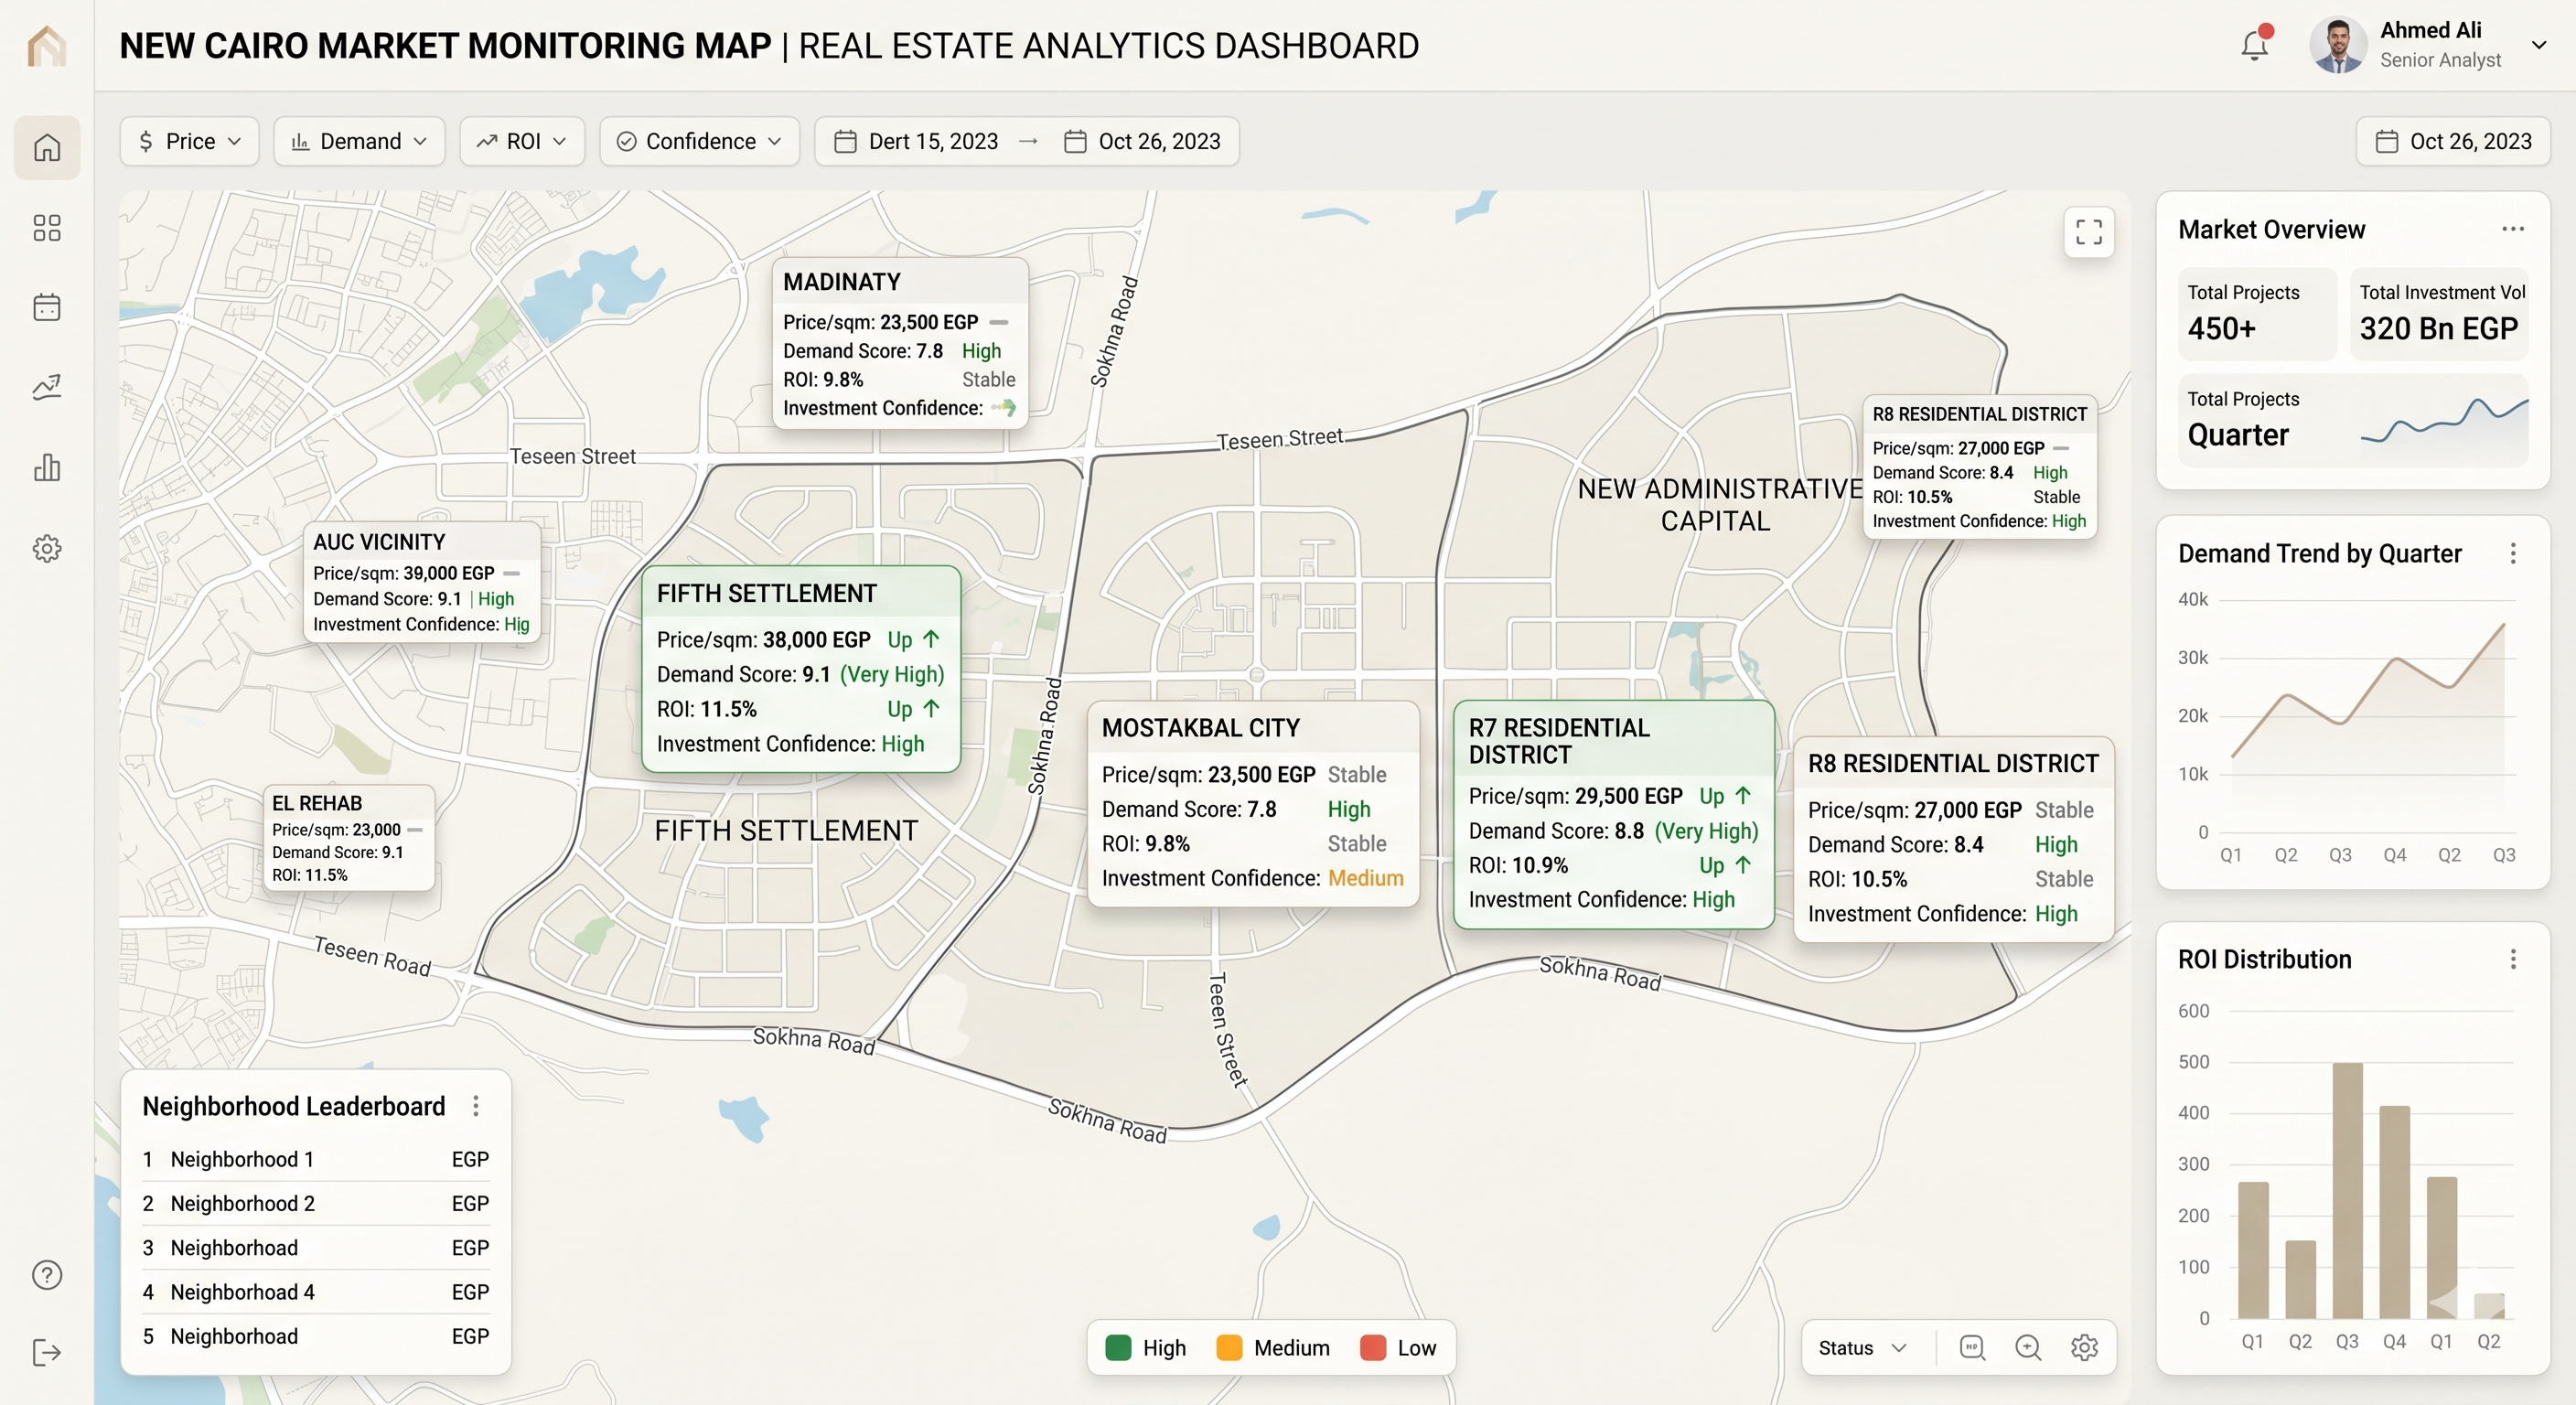Click the Total Projects Quarter tile

click(x=2353, y=420)
